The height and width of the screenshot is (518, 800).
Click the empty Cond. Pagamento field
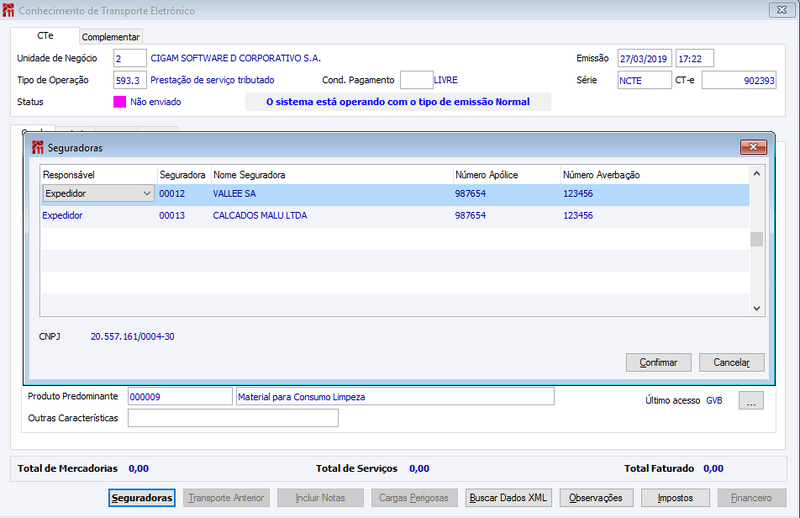click(x=416, y=80)
